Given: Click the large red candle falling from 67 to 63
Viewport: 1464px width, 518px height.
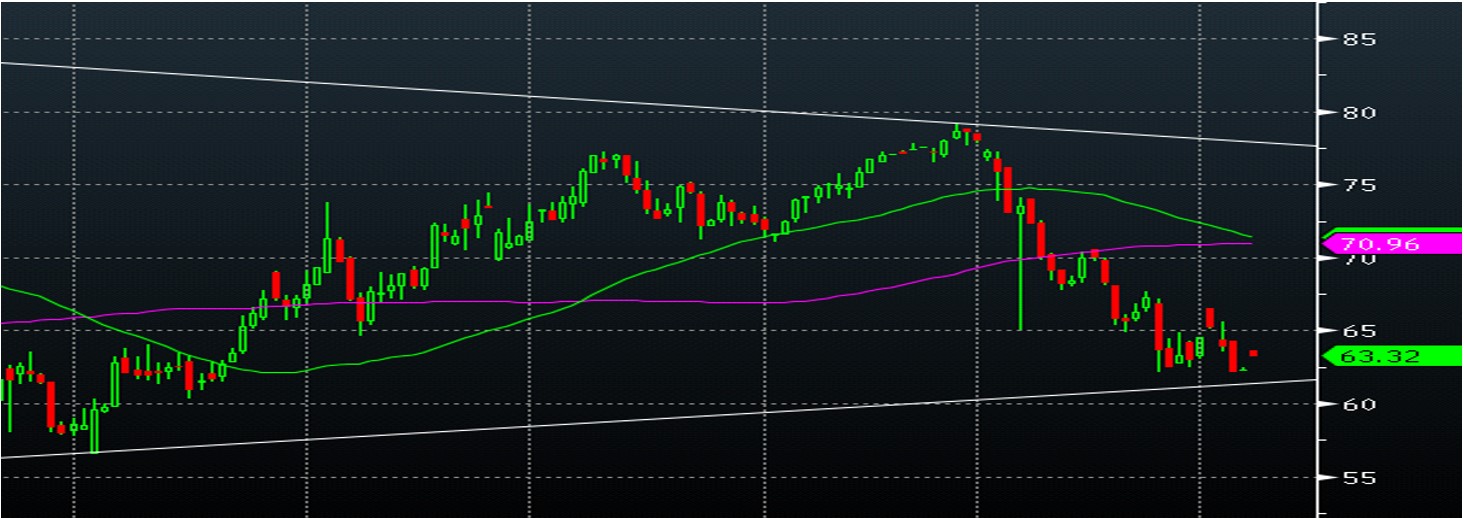Looking at the screenshot, I should tap(1158, 325).
